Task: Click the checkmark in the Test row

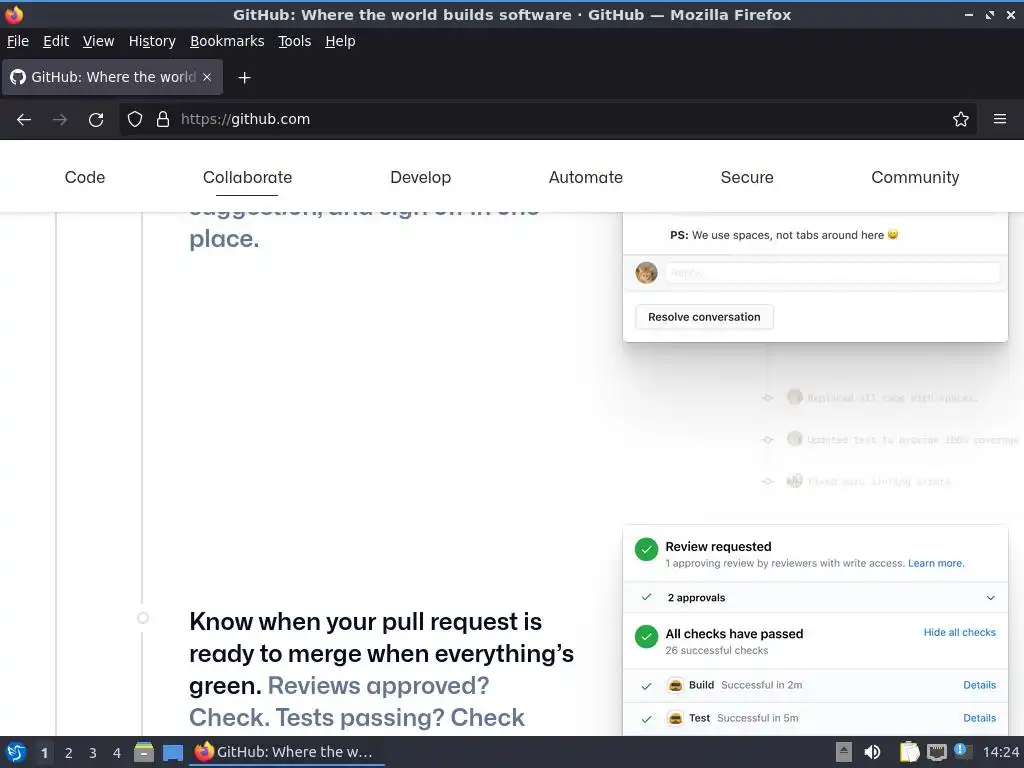Action: (647, 718)
